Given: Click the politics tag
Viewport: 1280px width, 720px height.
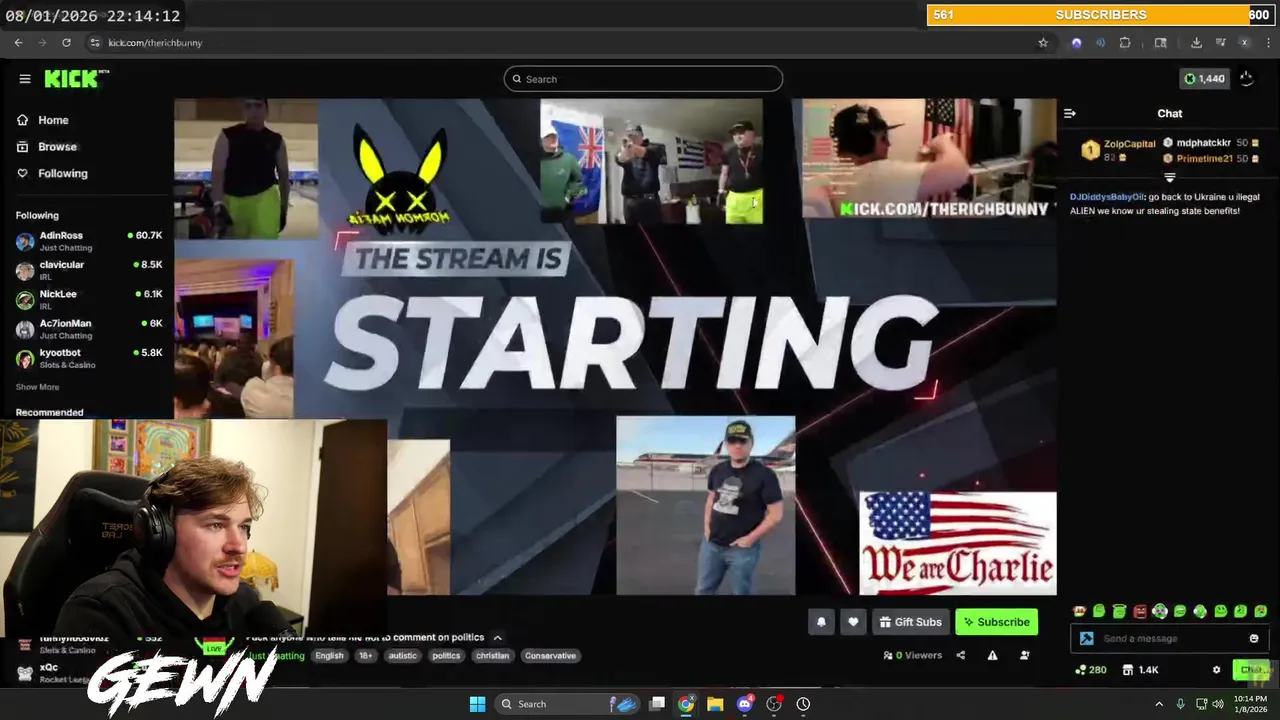Looking at the screenshot, I should 446,656.
